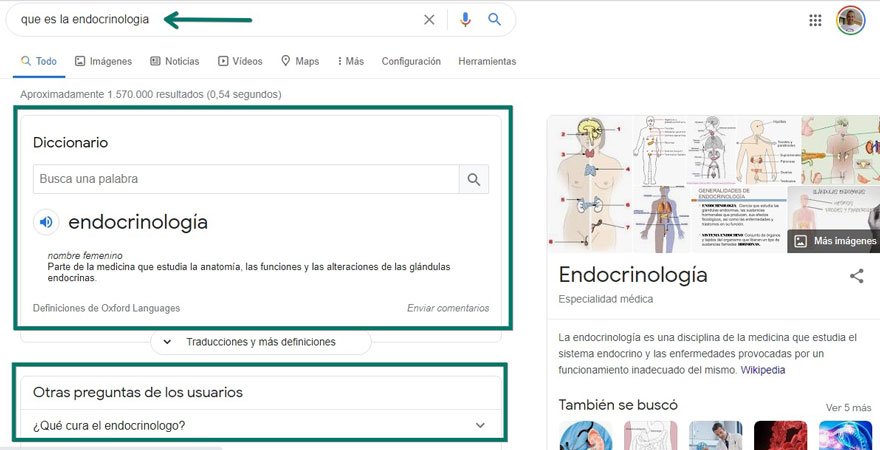This screenshot has height=450, width=880.
Task: Open the doctor thumbnail under 'También se buscó'
Action: [716, 435]
